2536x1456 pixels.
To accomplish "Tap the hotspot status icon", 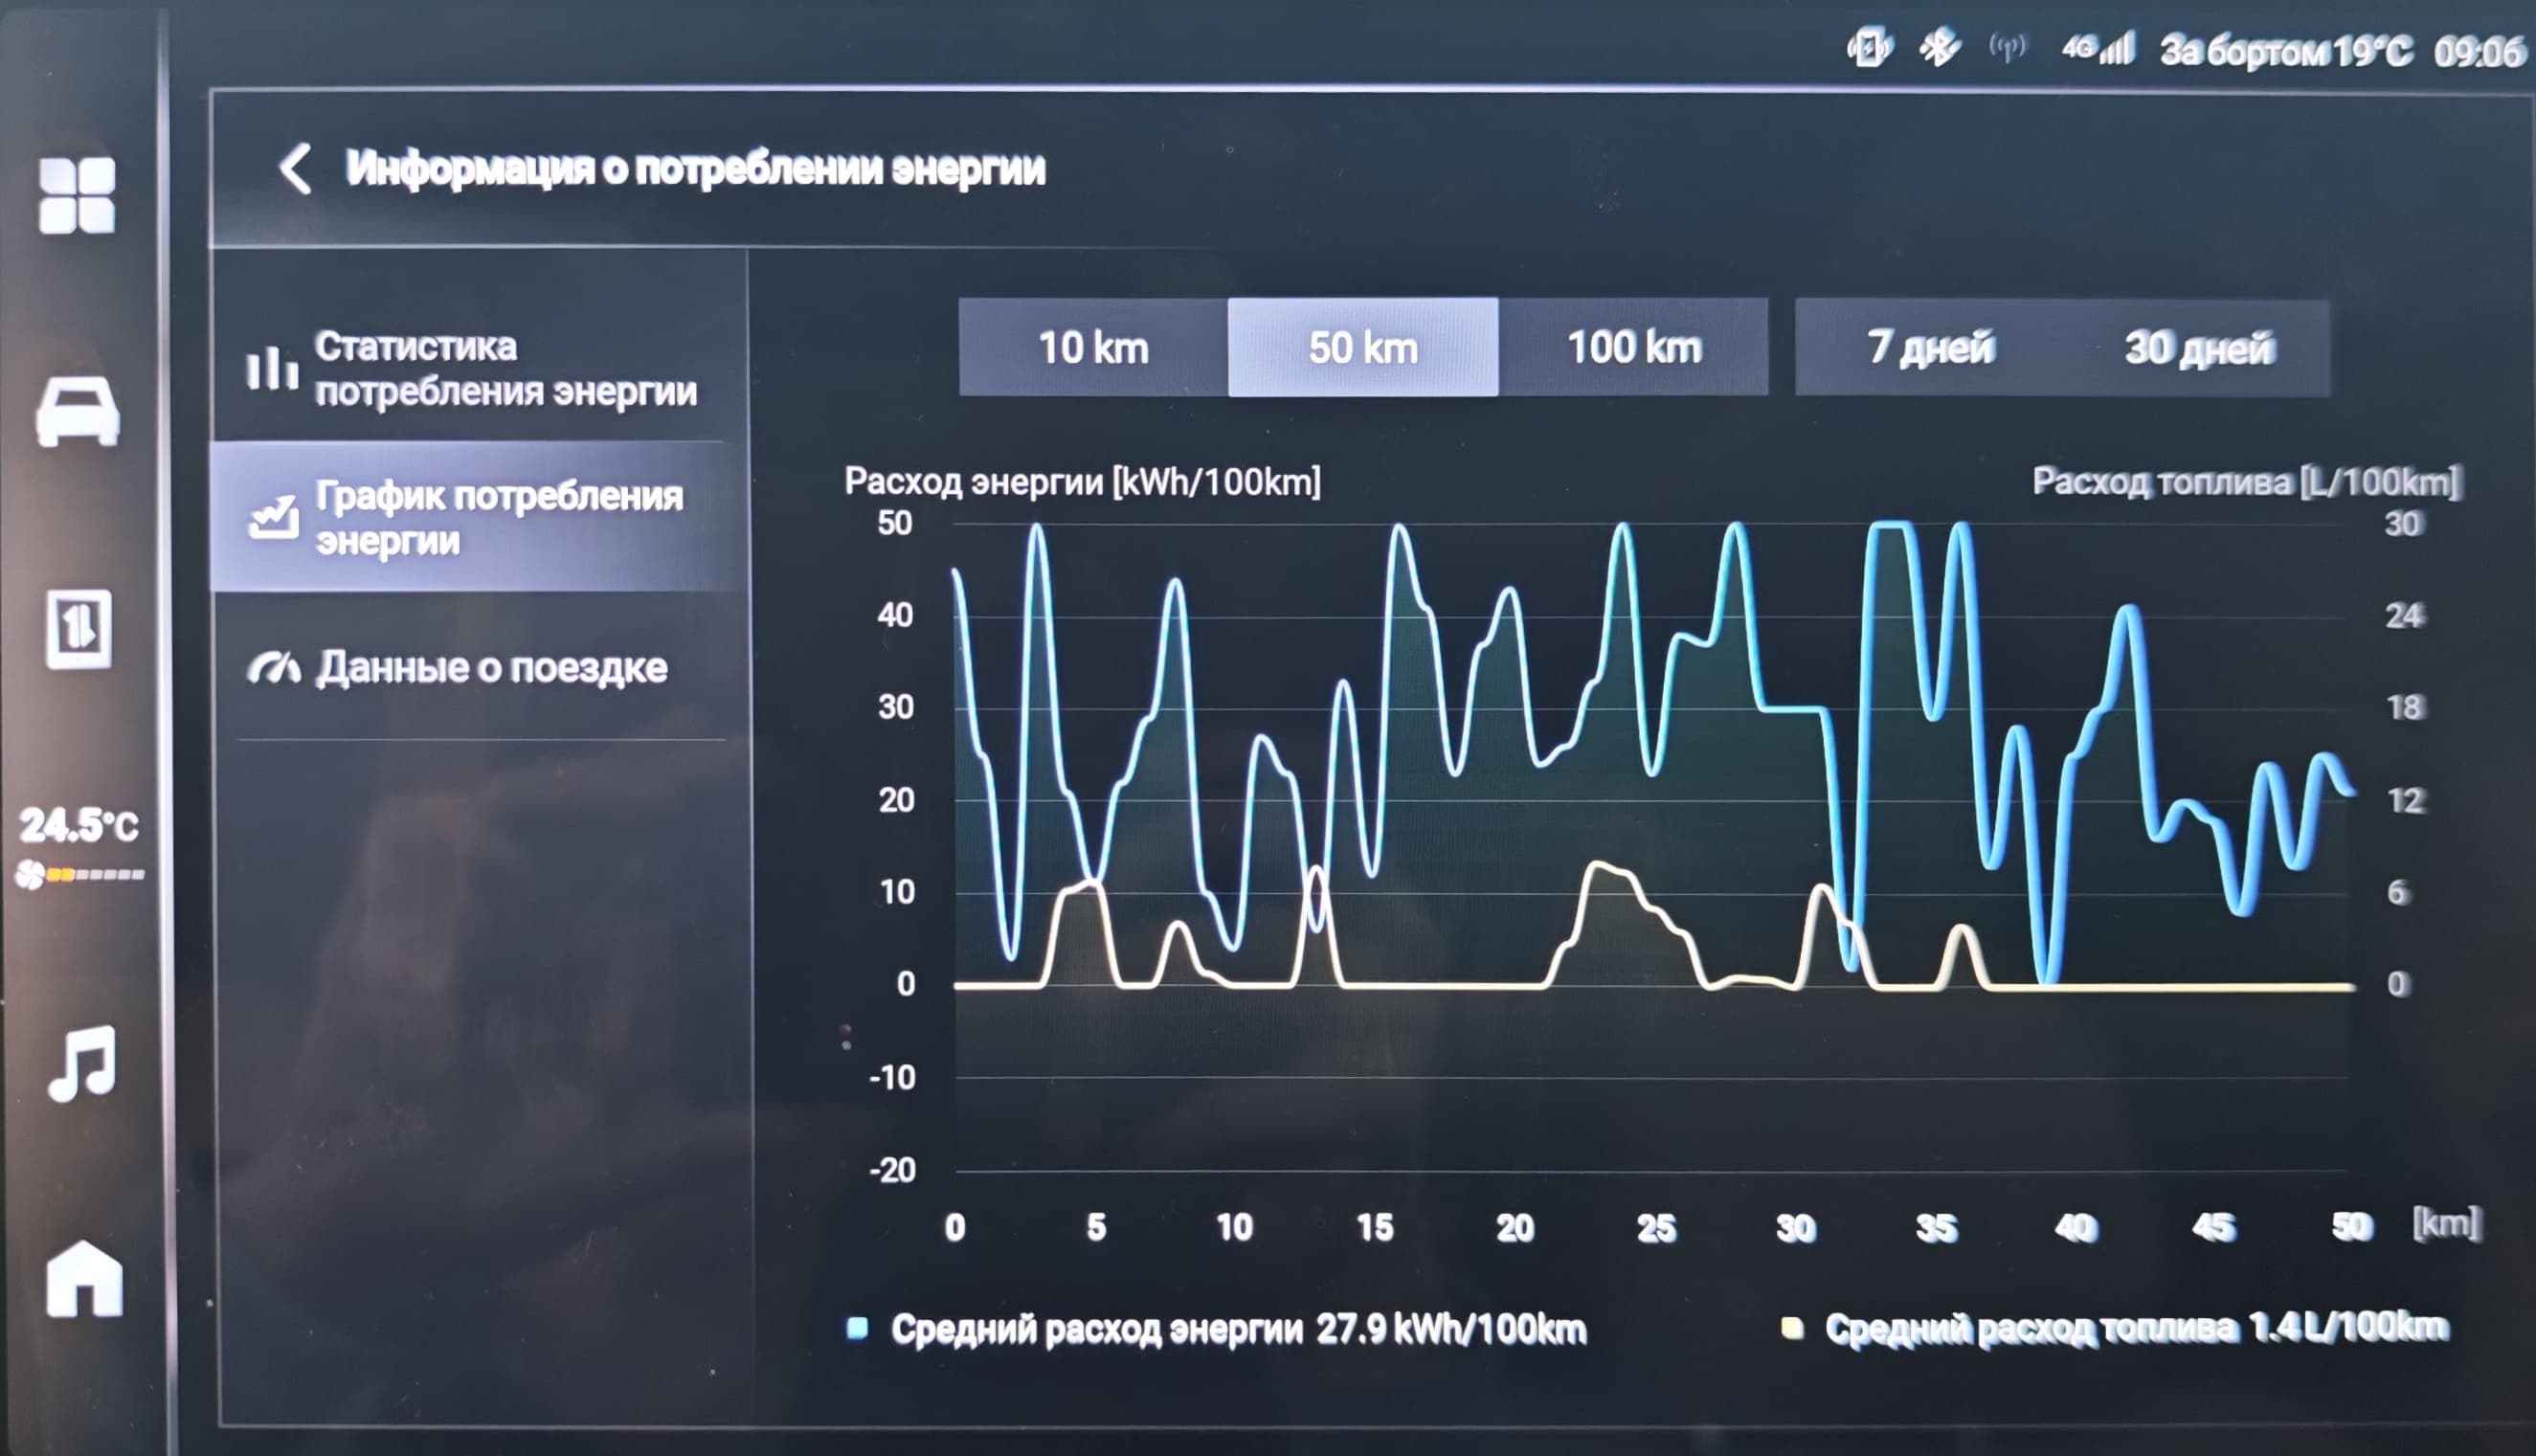I will click(x=2006, y=47).
